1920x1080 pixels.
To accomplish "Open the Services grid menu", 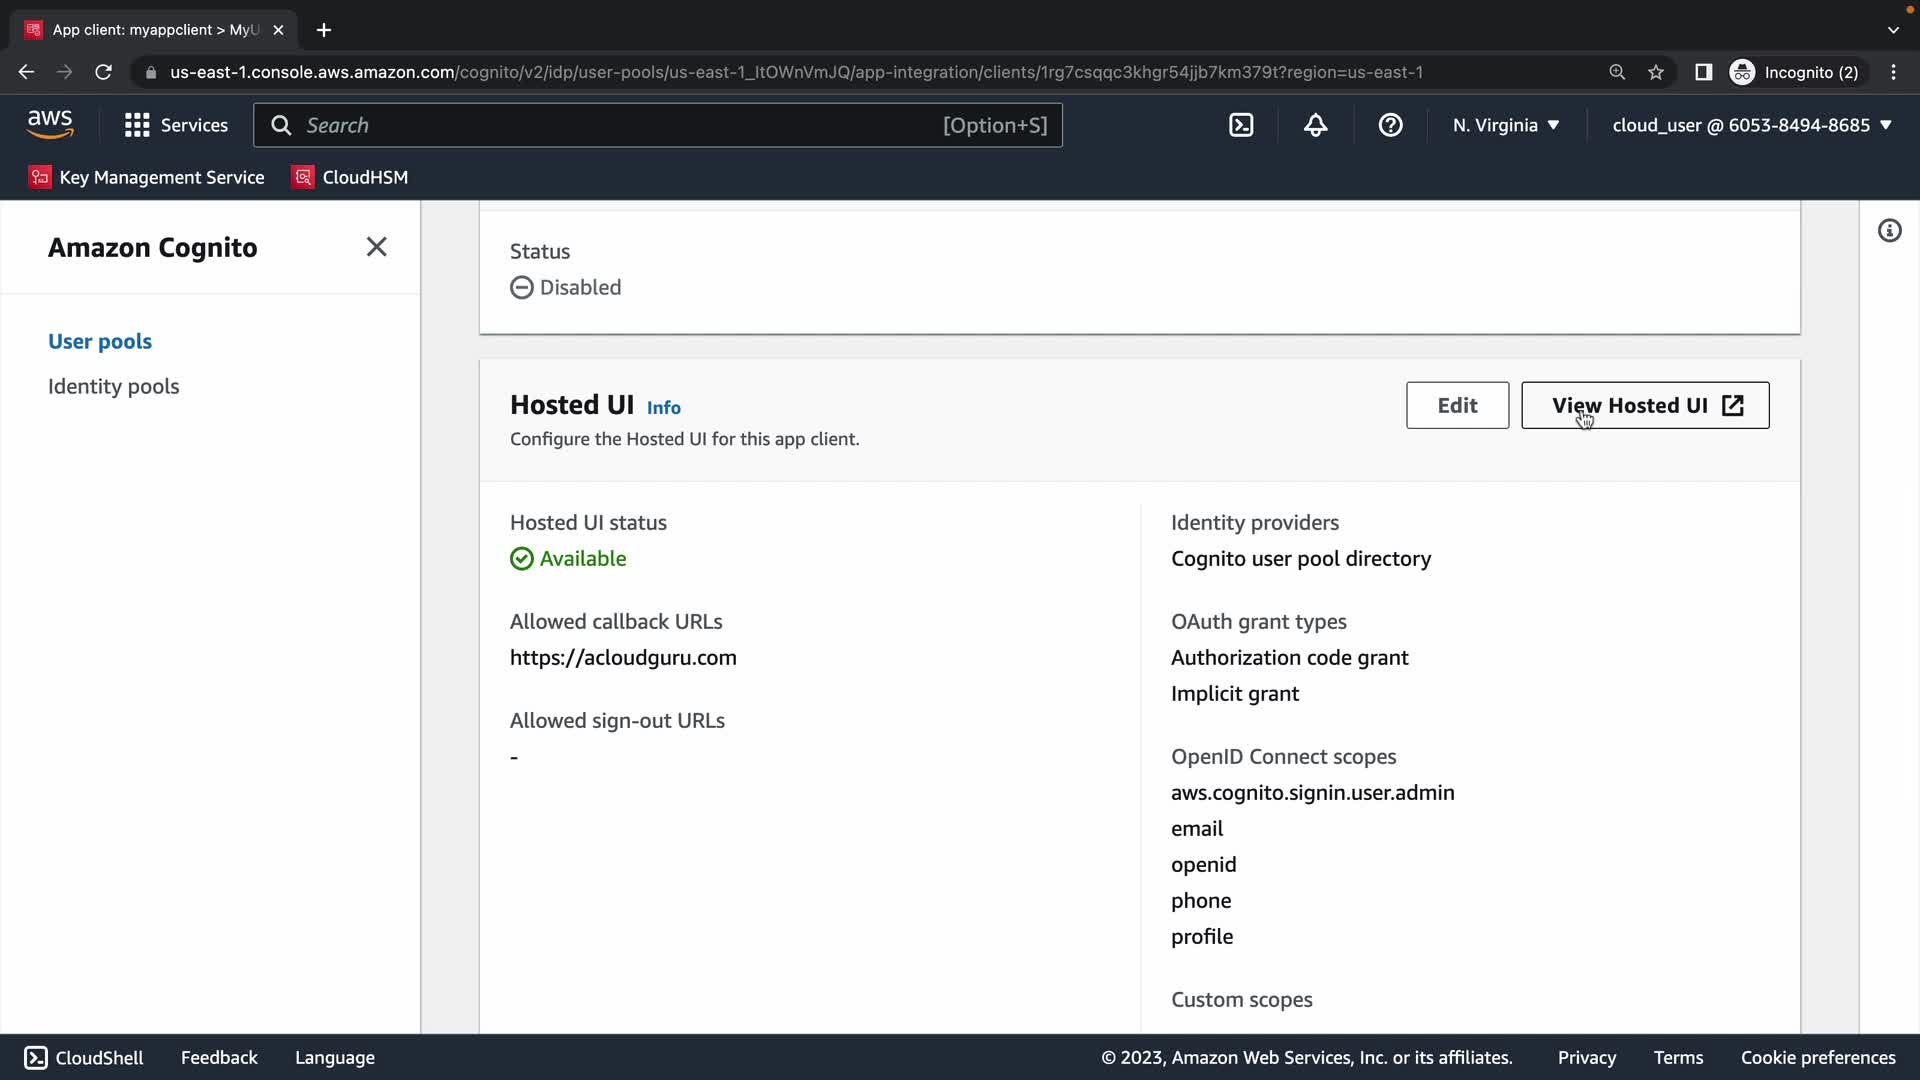I will (x=176, y=125).
